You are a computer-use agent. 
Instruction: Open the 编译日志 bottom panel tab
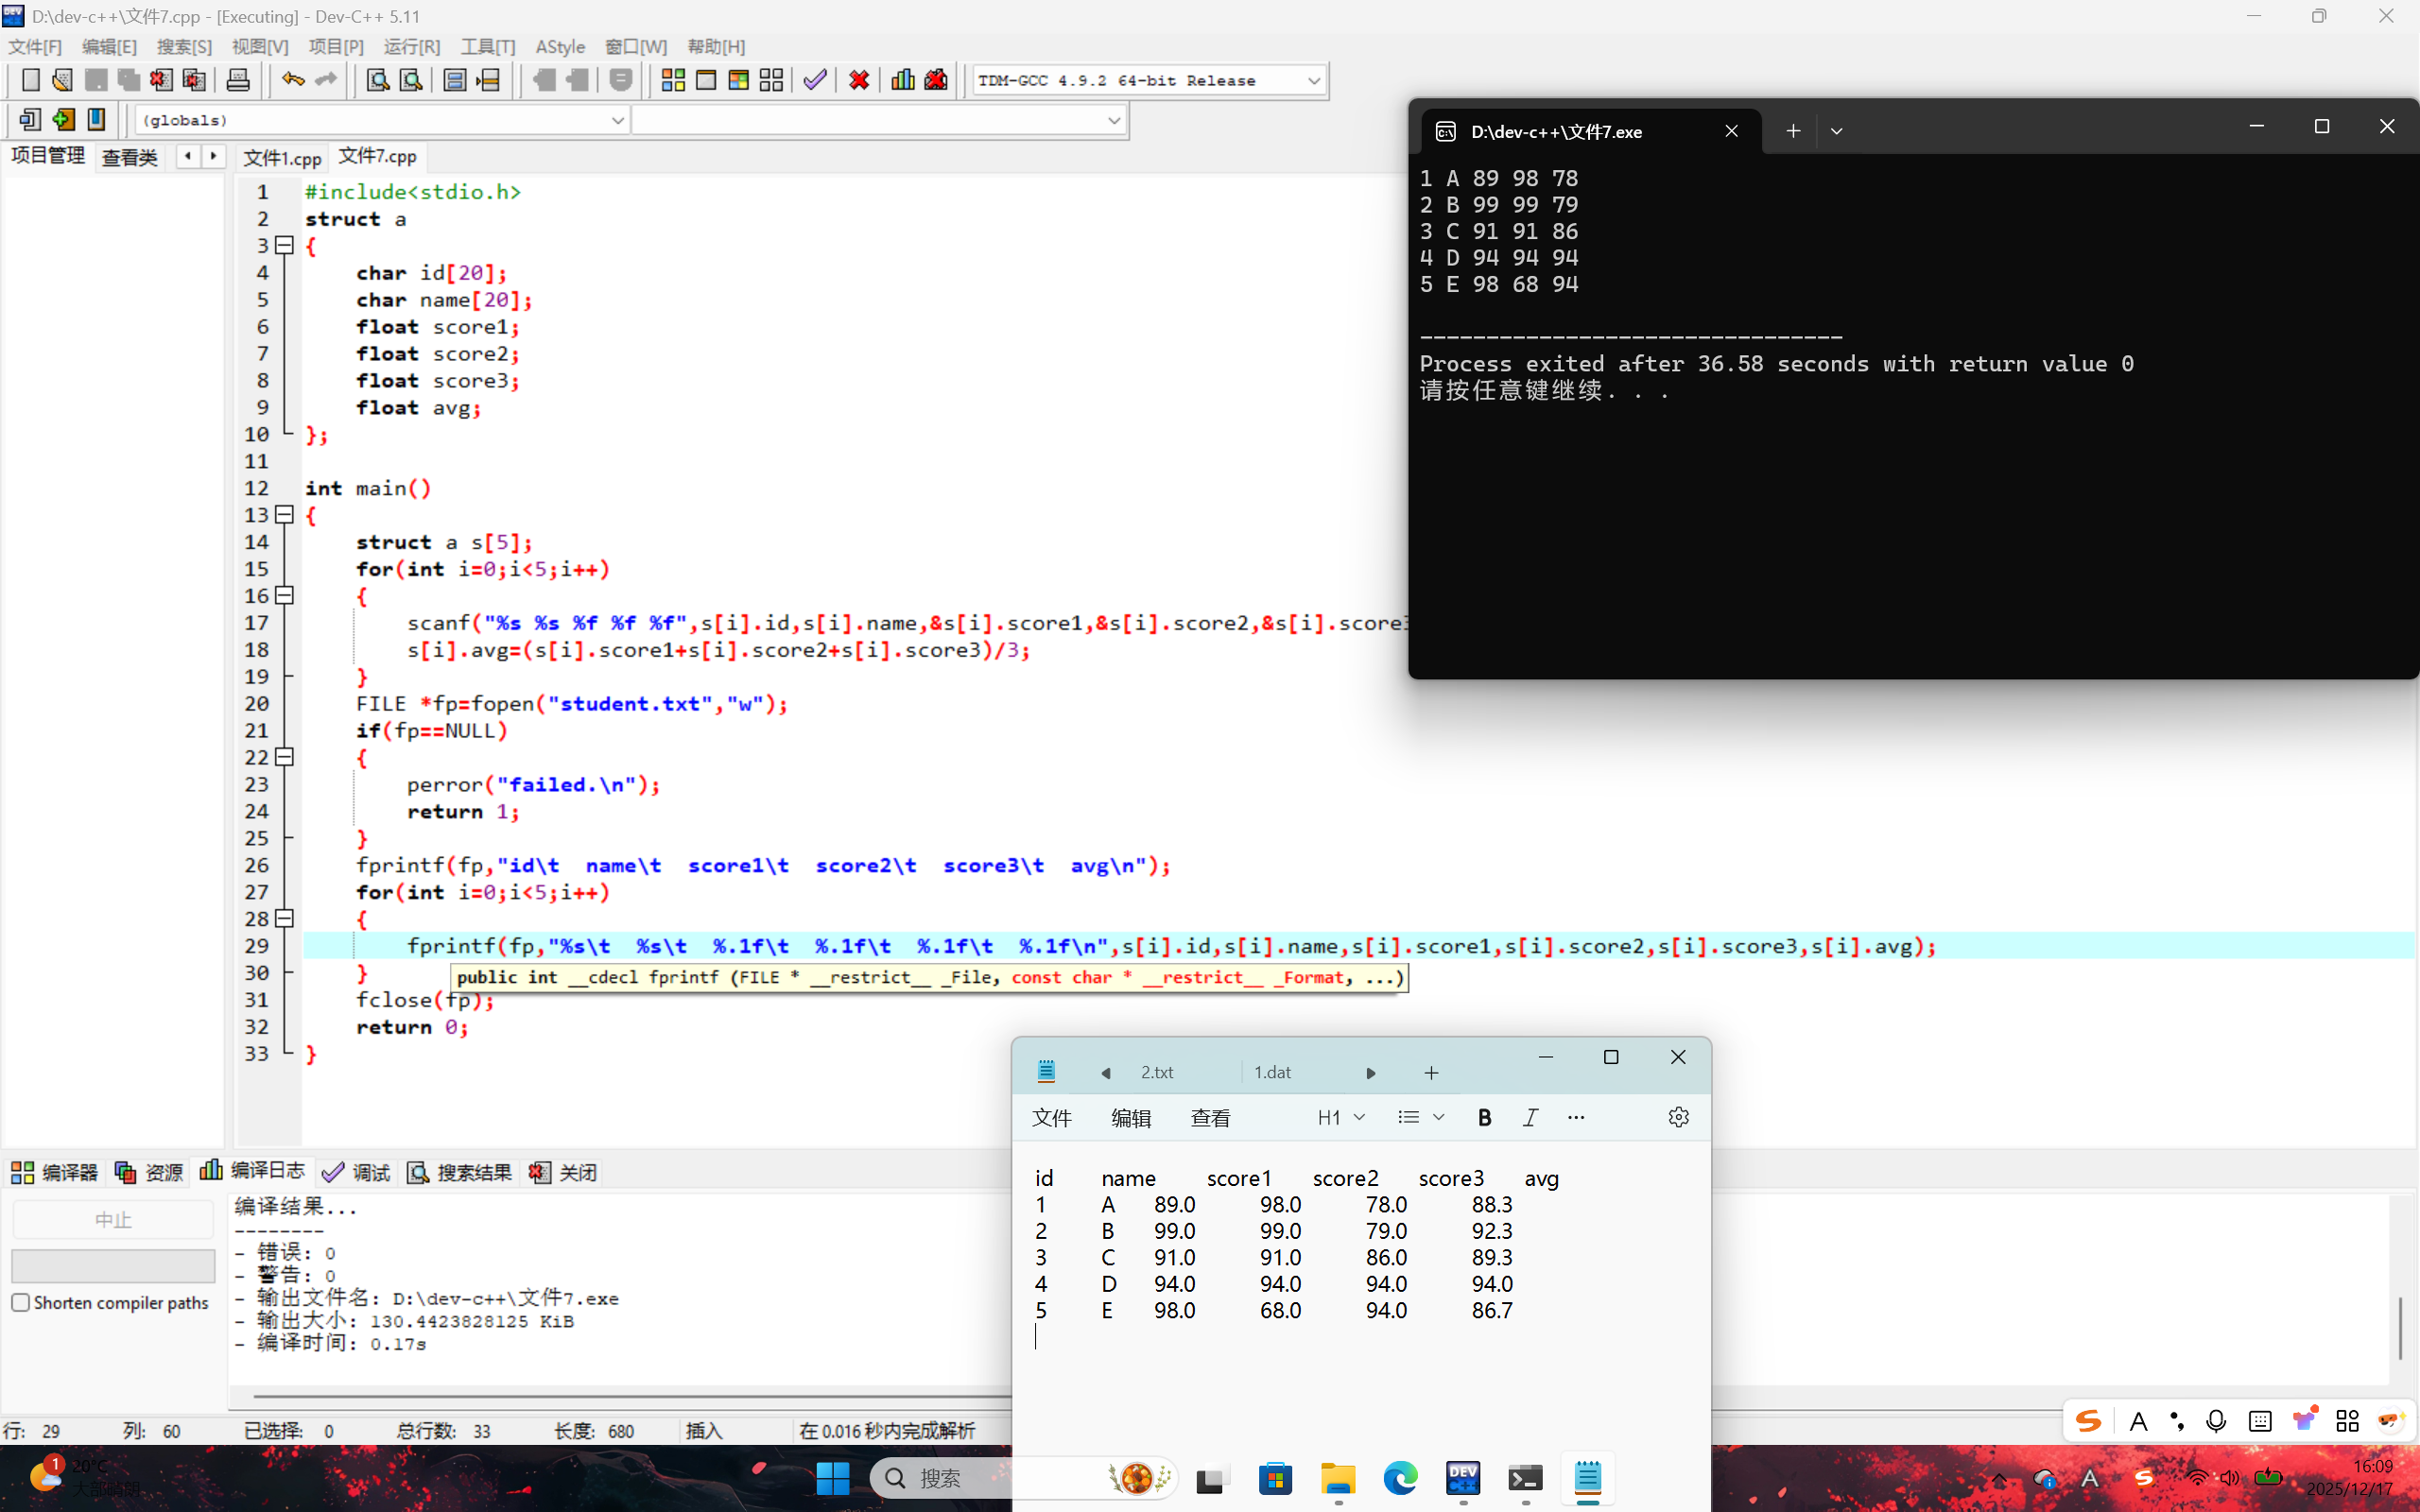coord(253,1171)
